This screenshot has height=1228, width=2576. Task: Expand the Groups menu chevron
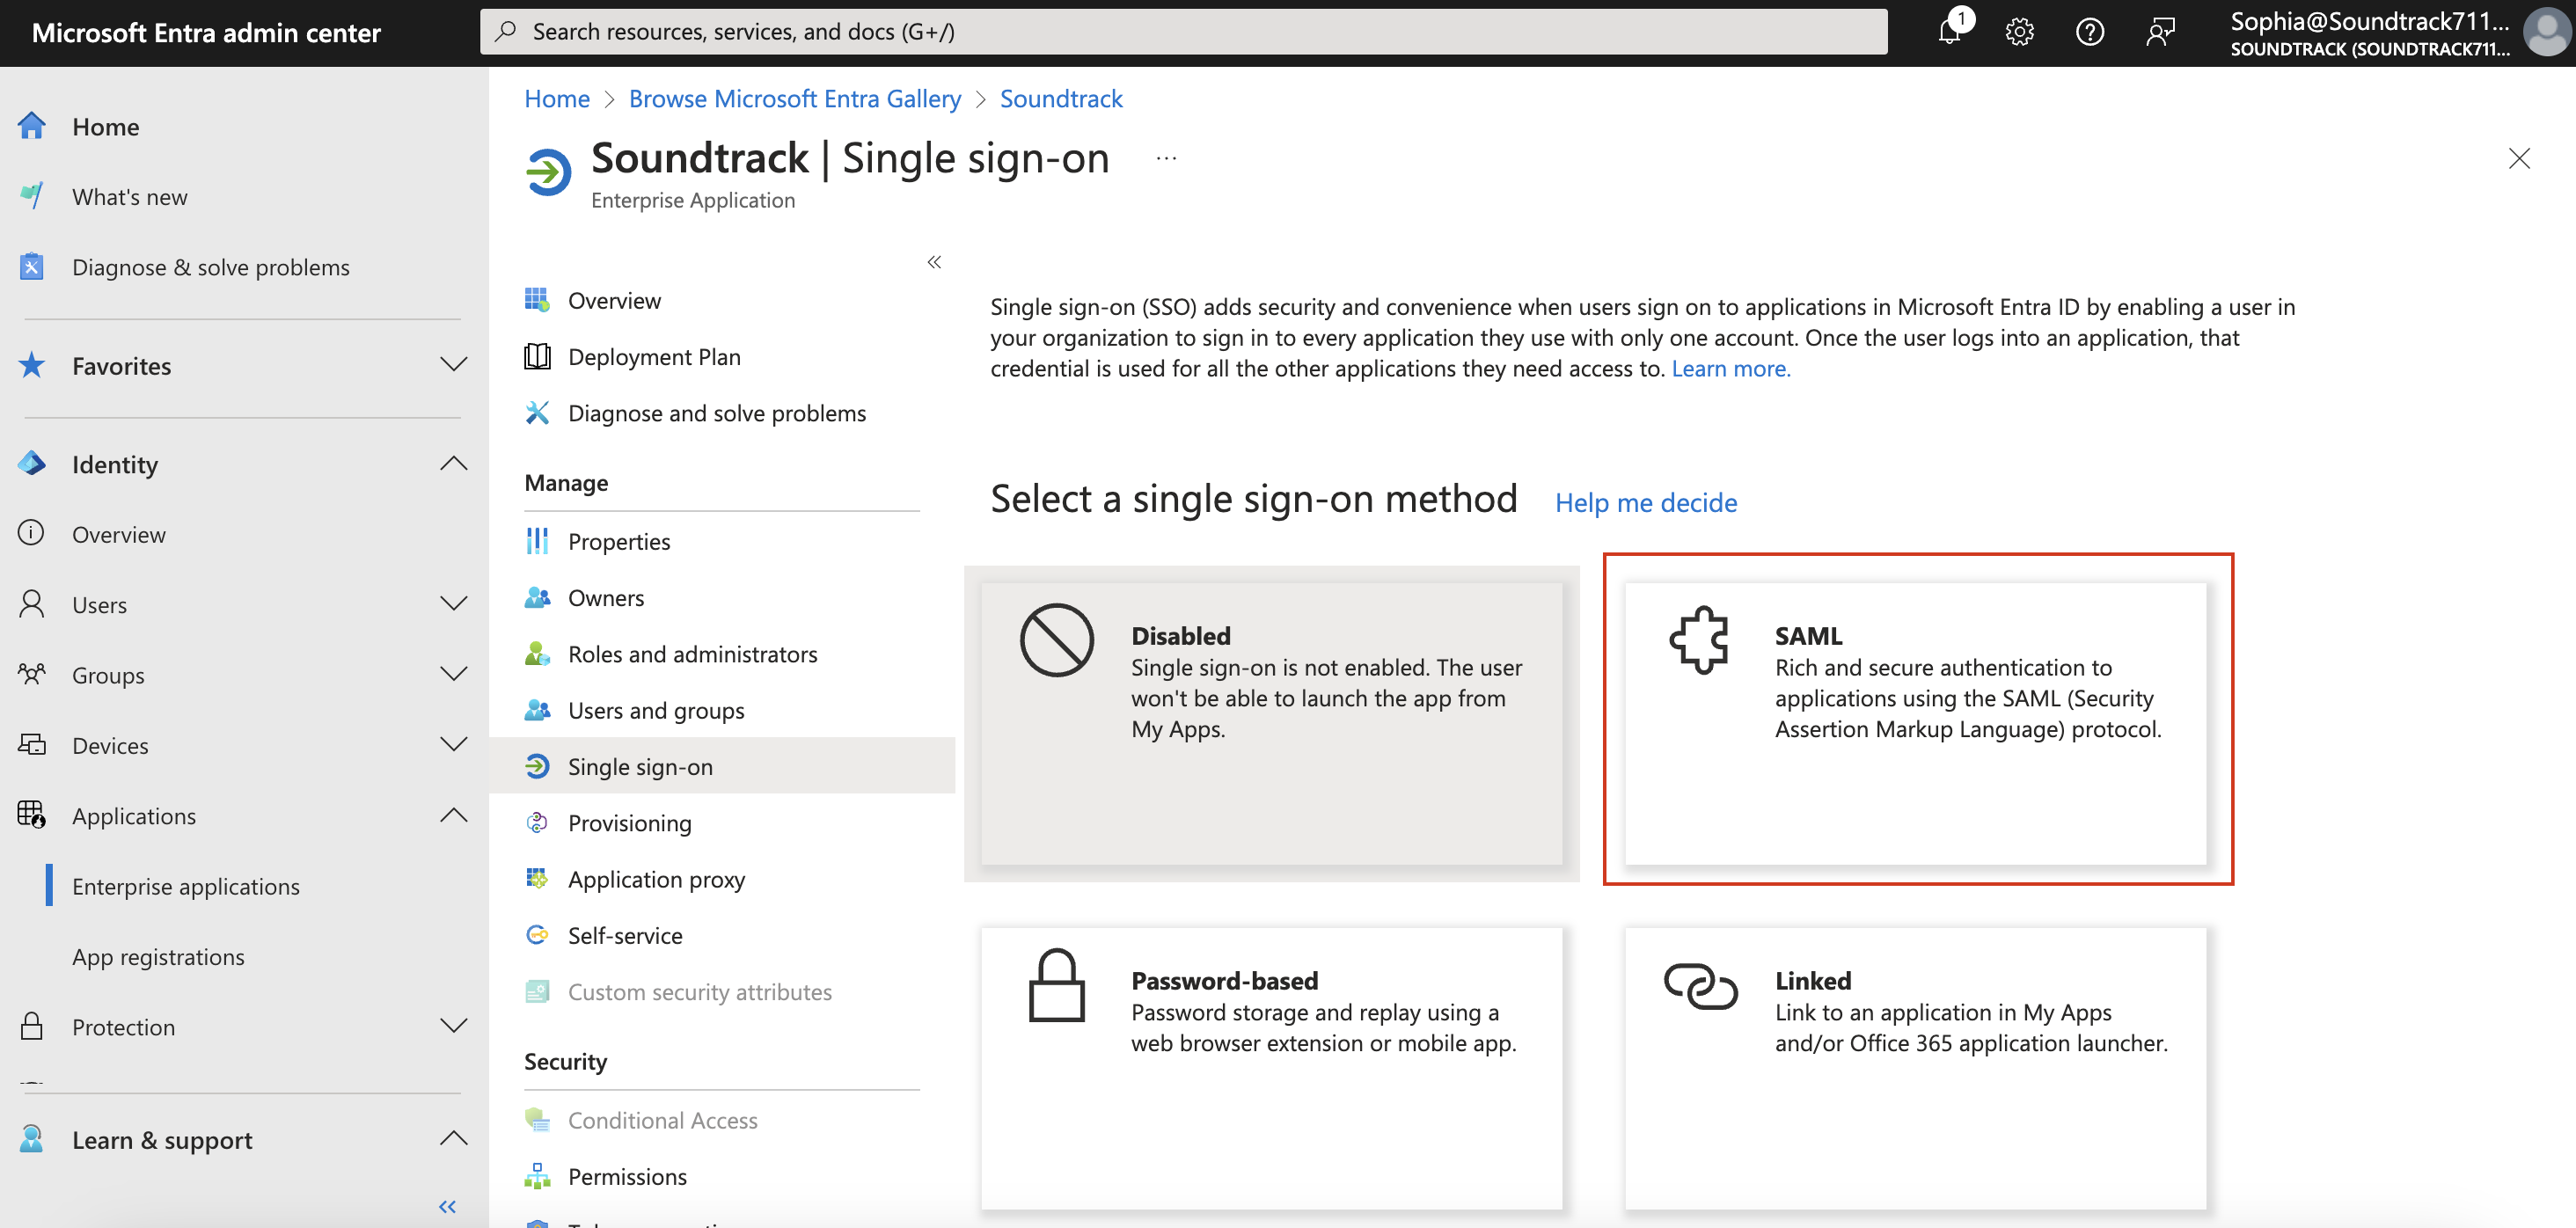pyautogui.click(x=454, y=674)
